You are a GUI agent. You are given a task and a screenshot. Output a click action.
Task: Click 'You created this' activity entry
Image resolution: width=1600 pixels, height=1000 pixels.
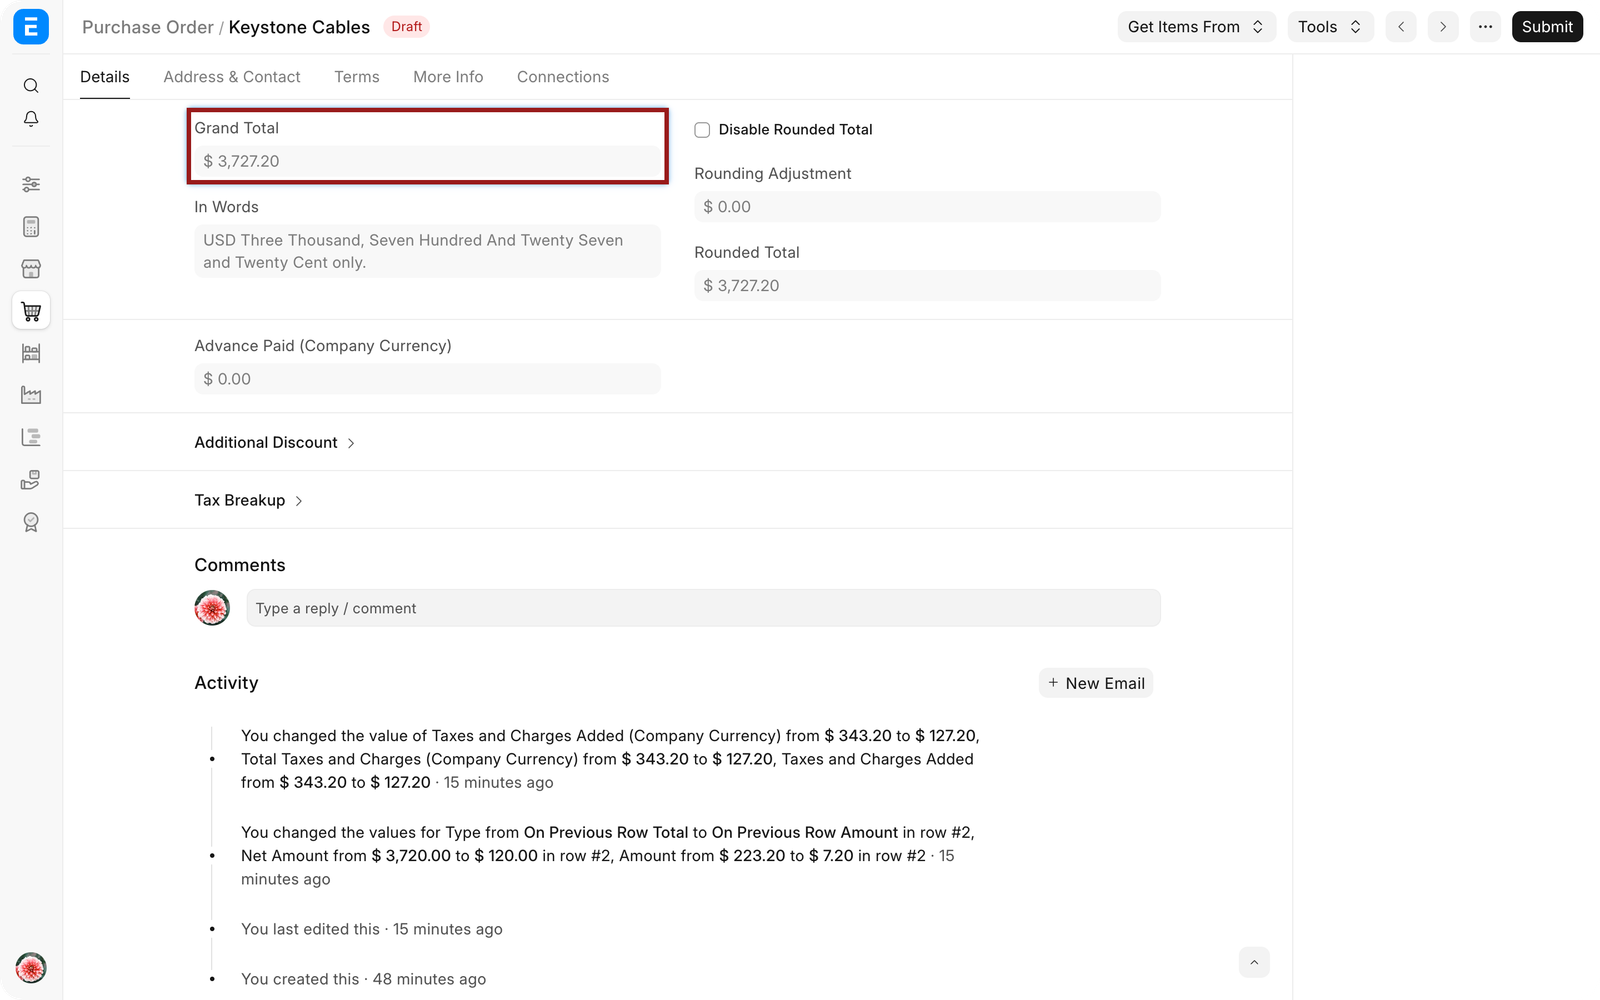click(x=364, y=979)
